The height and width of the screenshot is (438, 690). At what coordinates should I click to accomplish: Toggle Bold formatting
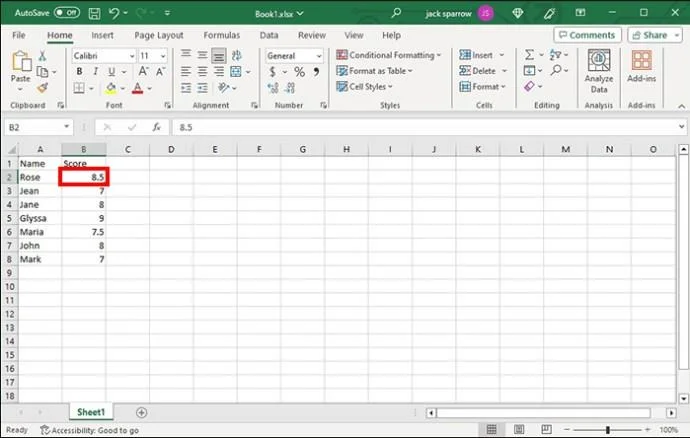[80, 72]
